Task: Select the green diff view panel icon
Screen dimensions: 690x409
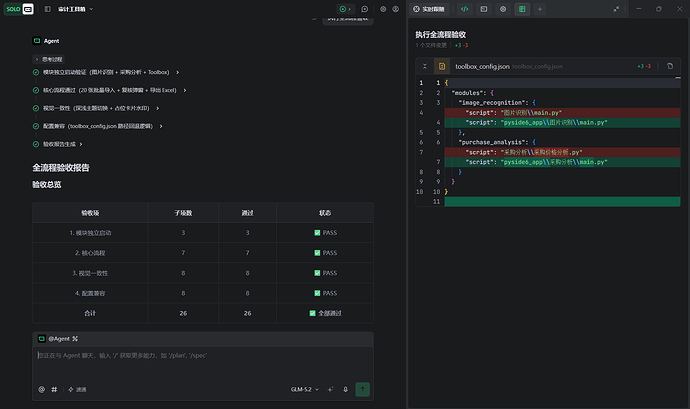Action: [x=522, y=9]
